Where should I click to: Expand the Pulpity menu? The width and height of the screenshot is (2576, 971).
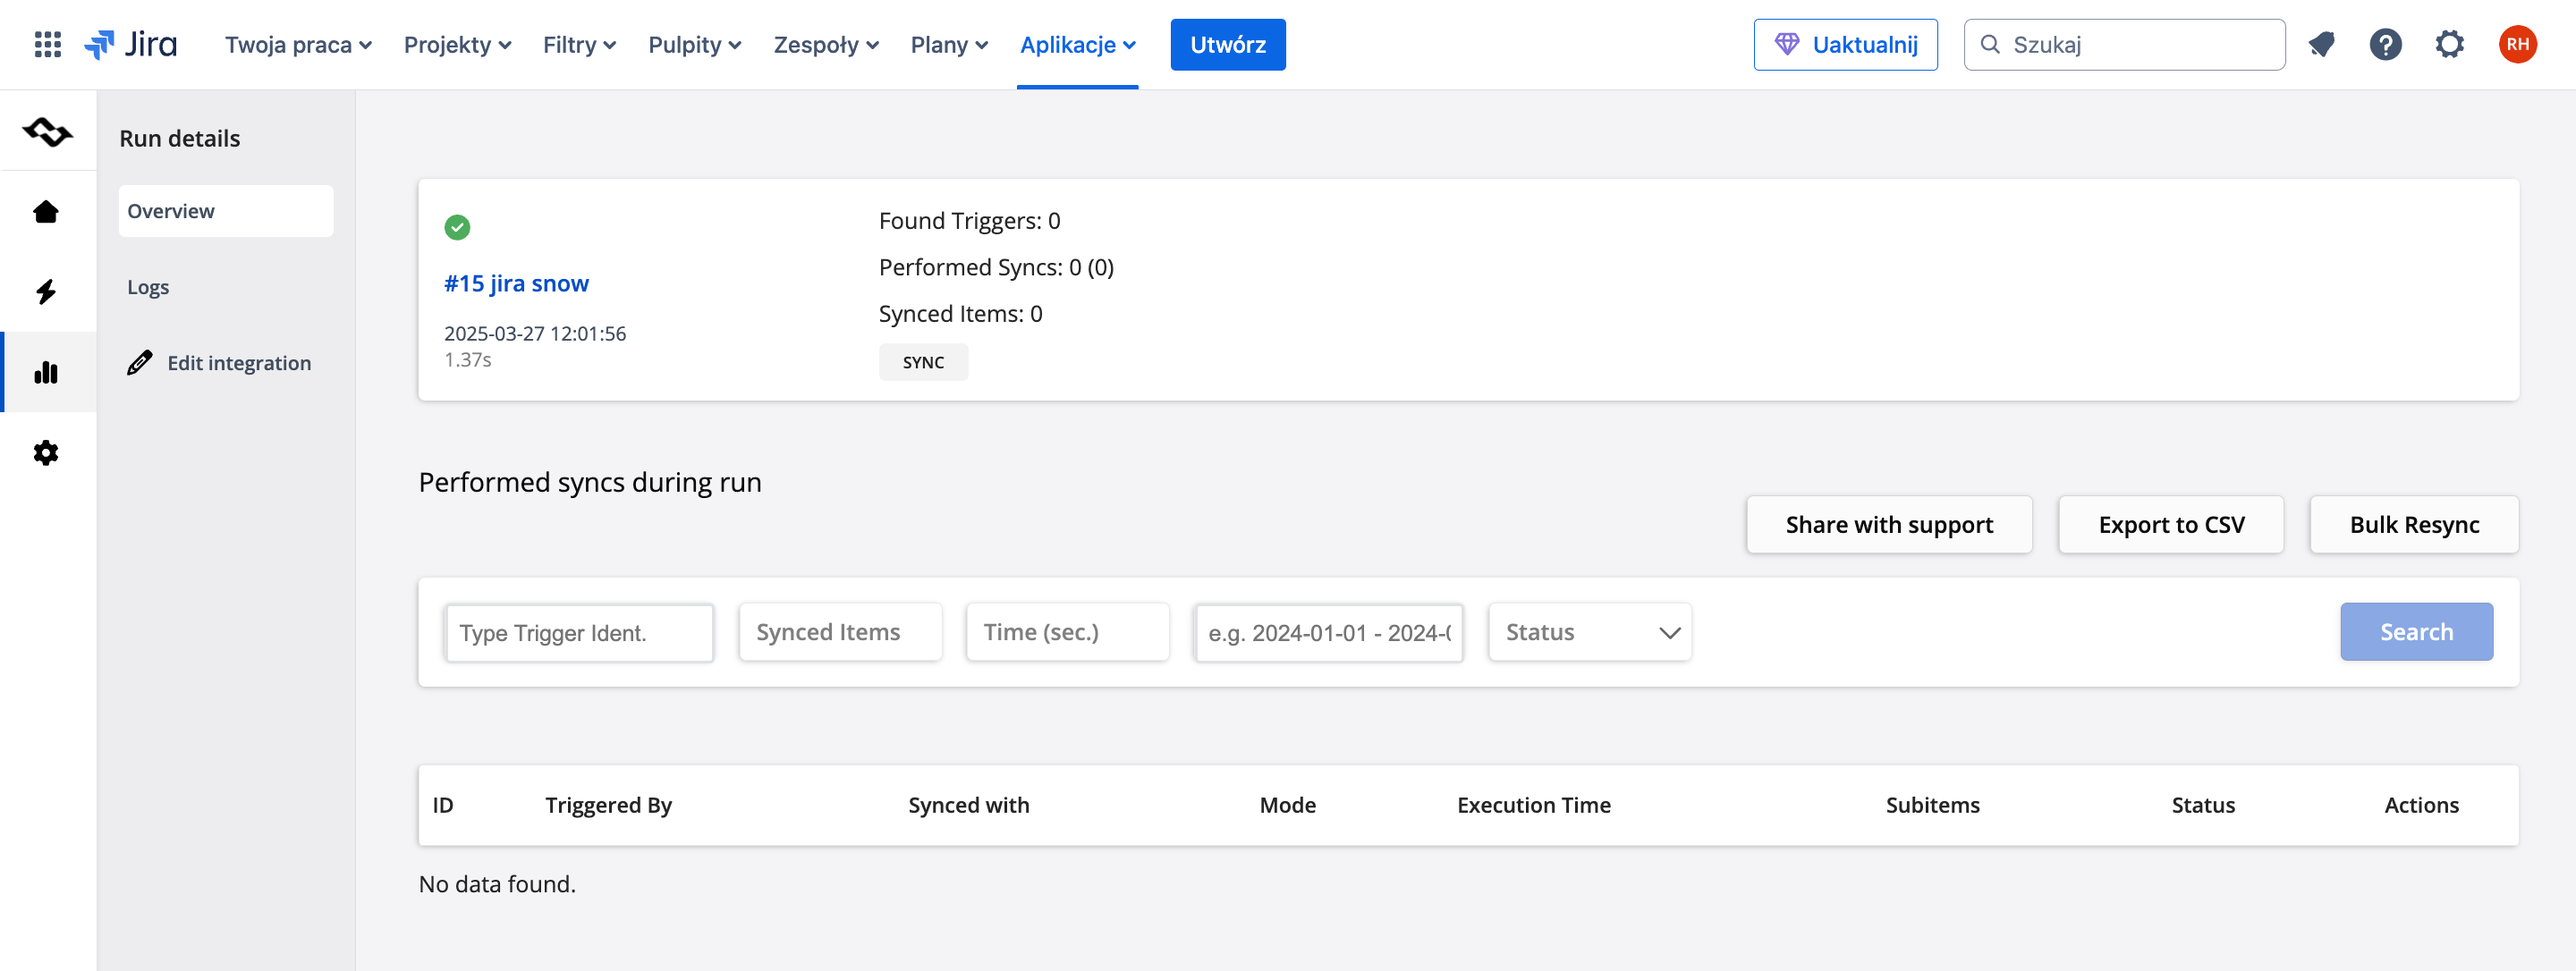pos(694,45)
